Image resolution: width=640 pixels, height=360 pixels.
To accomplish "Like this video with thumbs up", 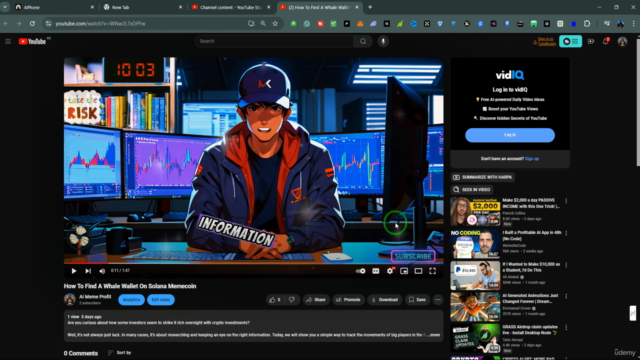I will pos(275,300).
